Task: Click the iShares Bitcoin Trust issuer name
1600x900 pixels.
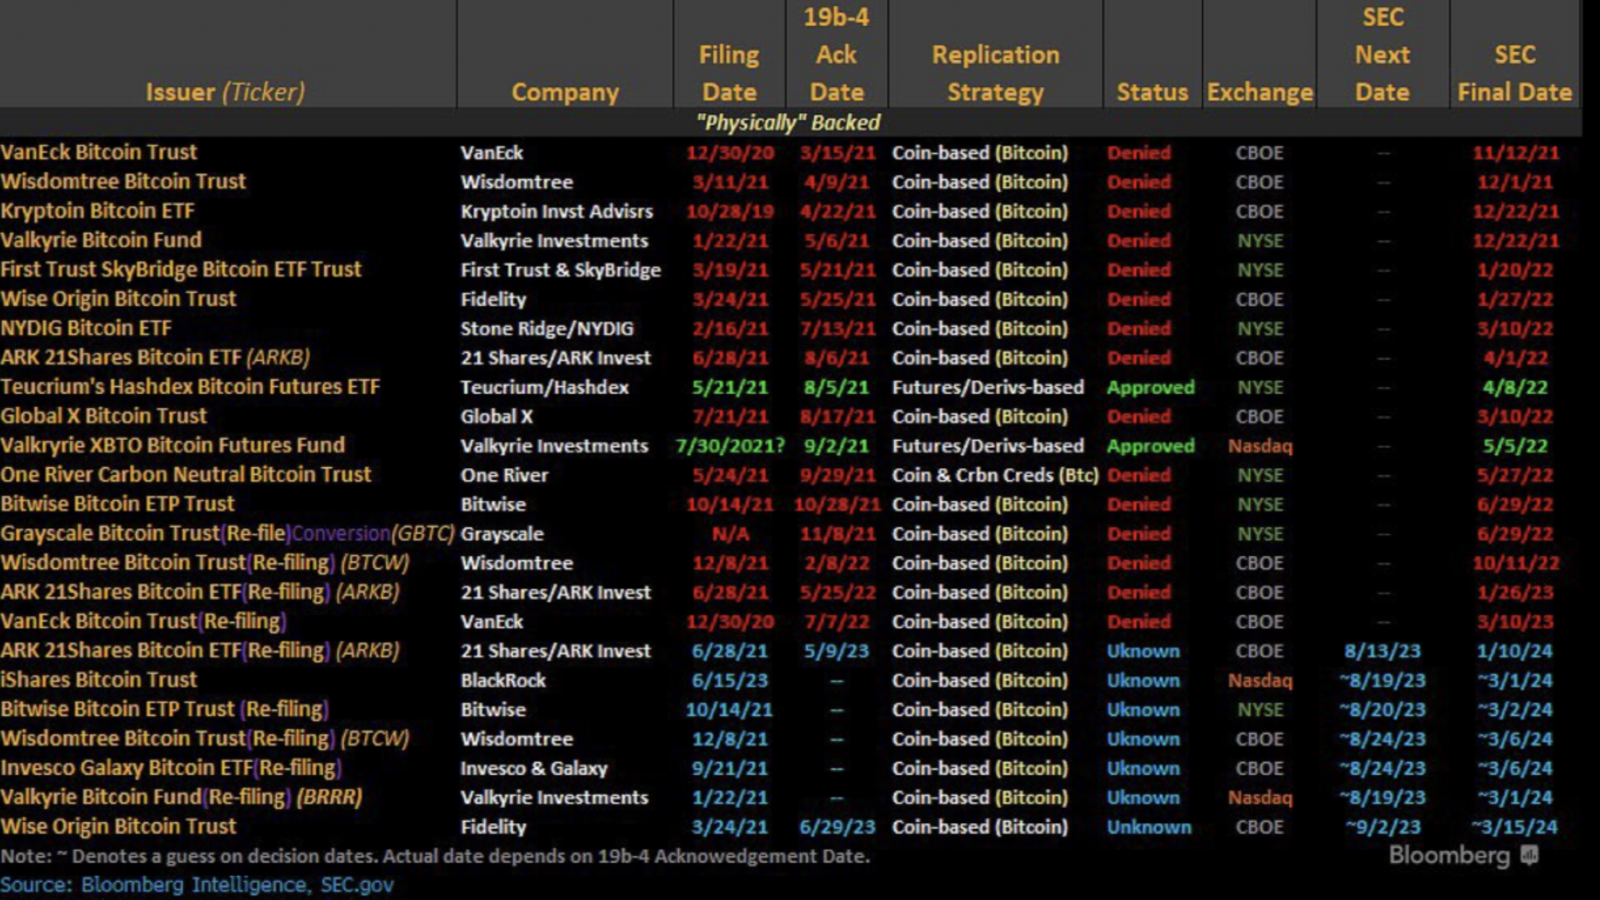Action: click(99, 679)
